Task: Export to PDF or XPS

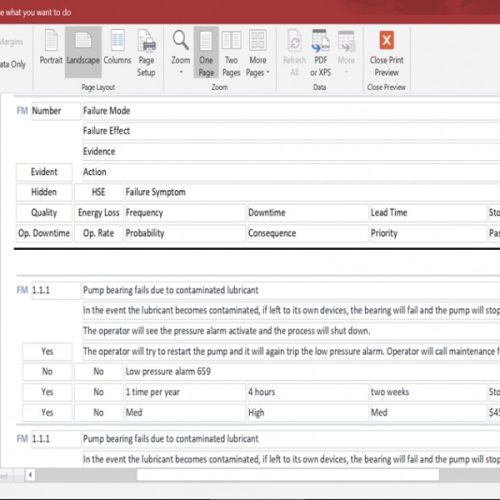Action: (x=320, y=53)
